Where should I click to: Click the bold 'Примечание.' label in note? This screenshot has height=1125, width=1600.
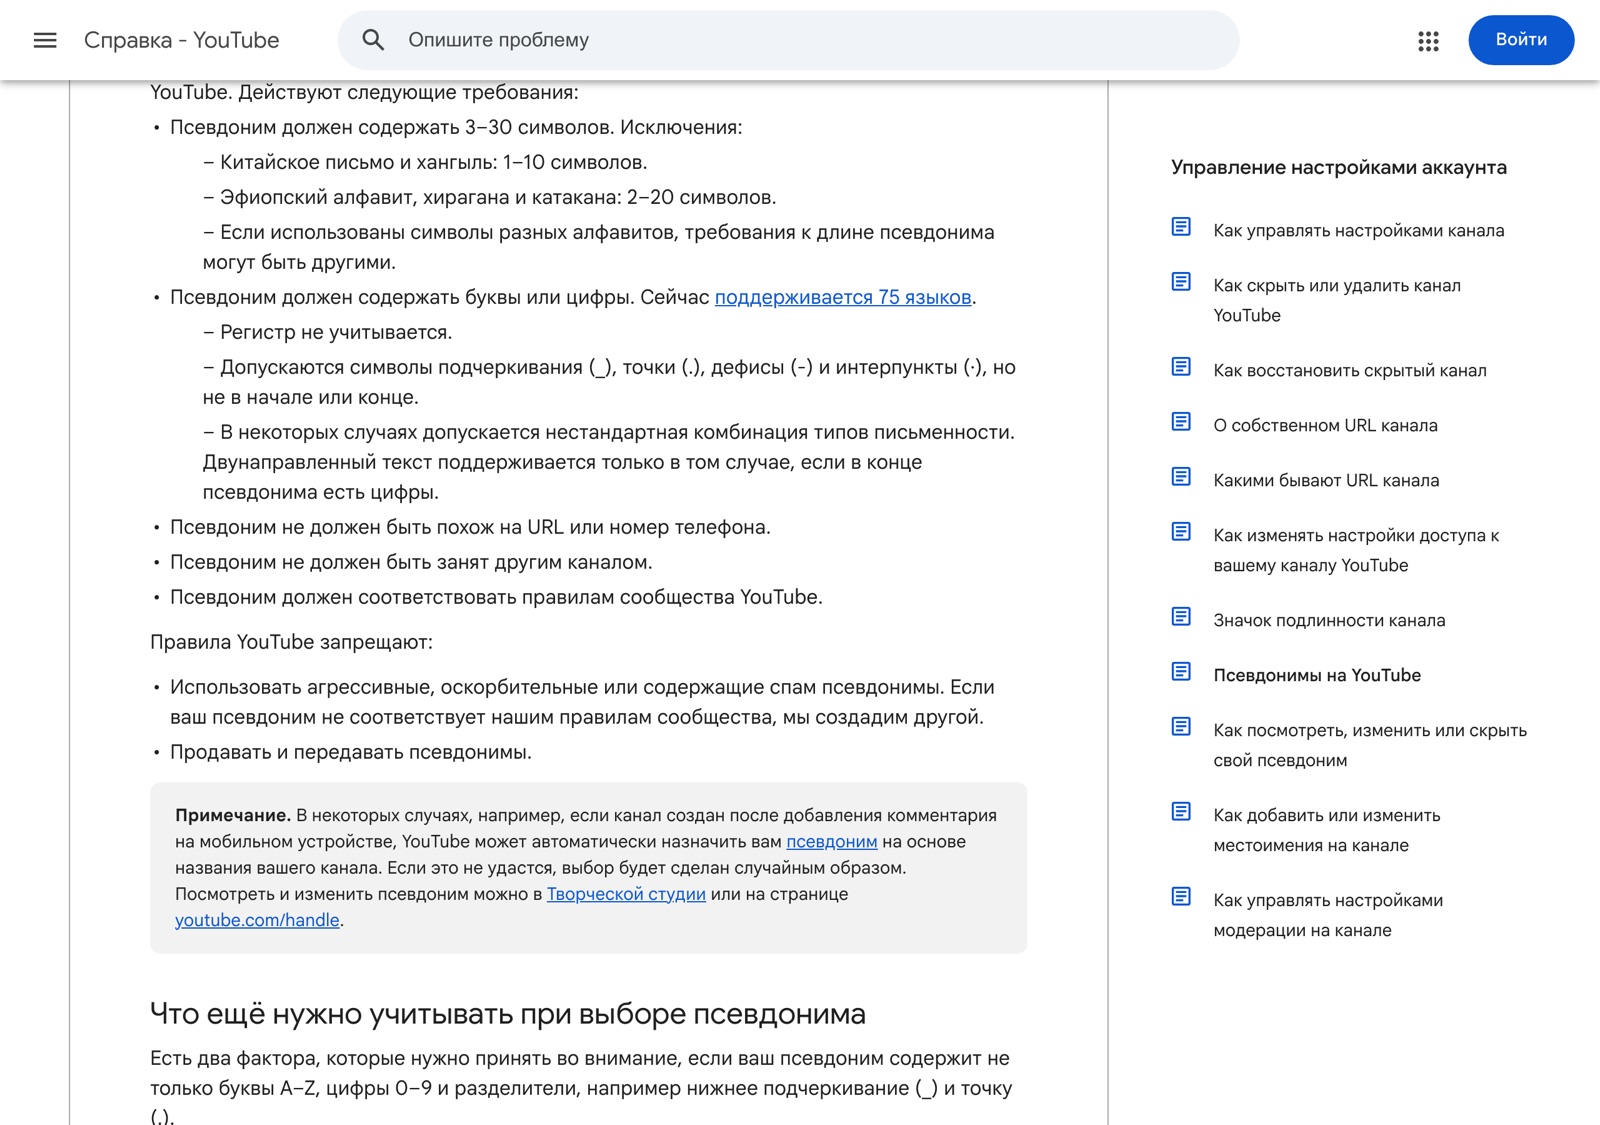coord(233,815)
